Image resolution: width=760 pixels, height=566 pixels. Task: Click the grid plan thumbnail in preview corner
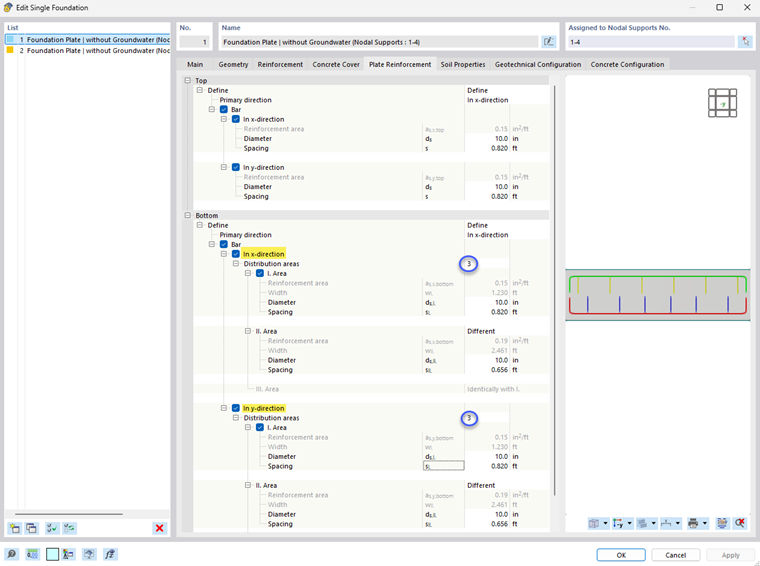(x=722, y=103)
